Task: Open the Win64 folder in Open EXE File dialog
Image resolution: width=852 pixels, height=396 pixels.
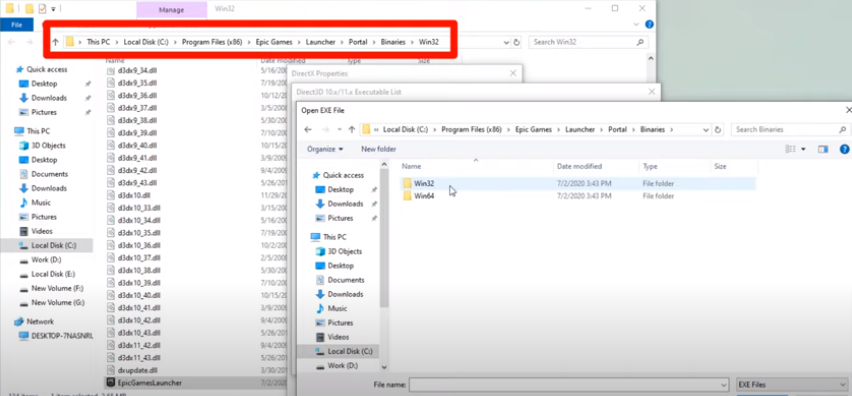Action: point(424,196)
